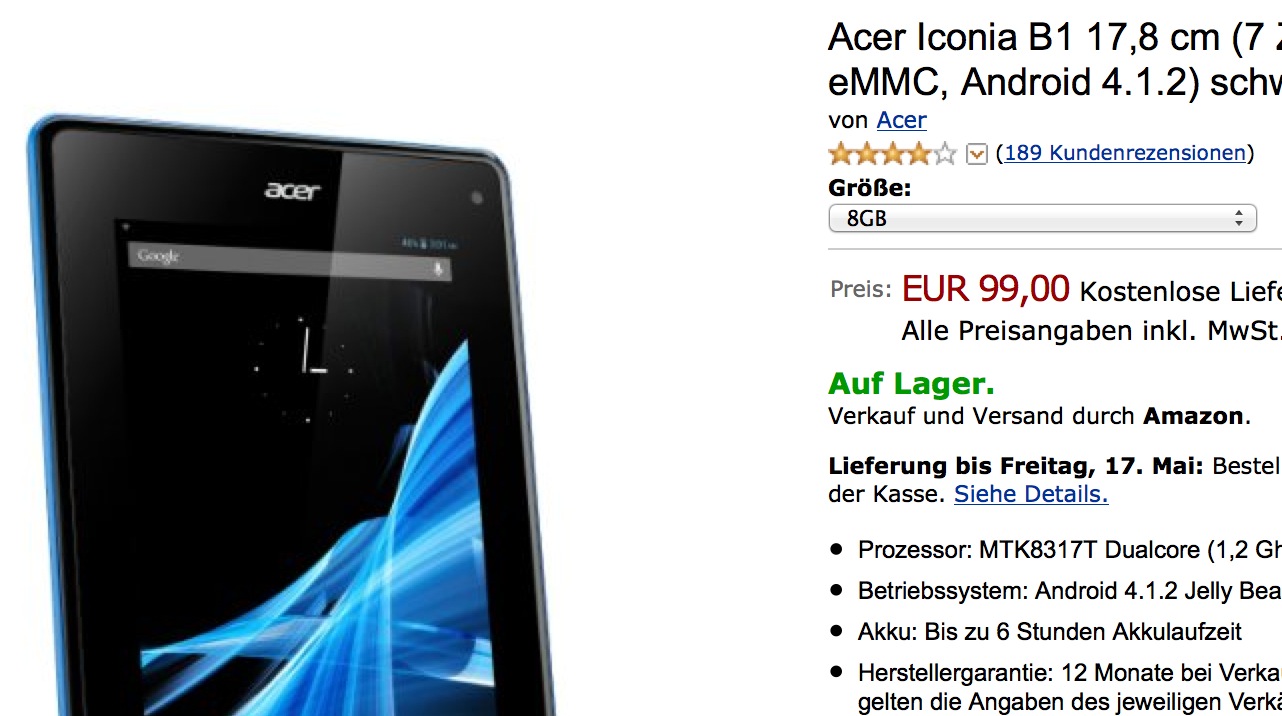The height and width of the screenshot is (716, 1282).
Task: Click the front camera on the tablet
Action: click(x=476, y=198)
